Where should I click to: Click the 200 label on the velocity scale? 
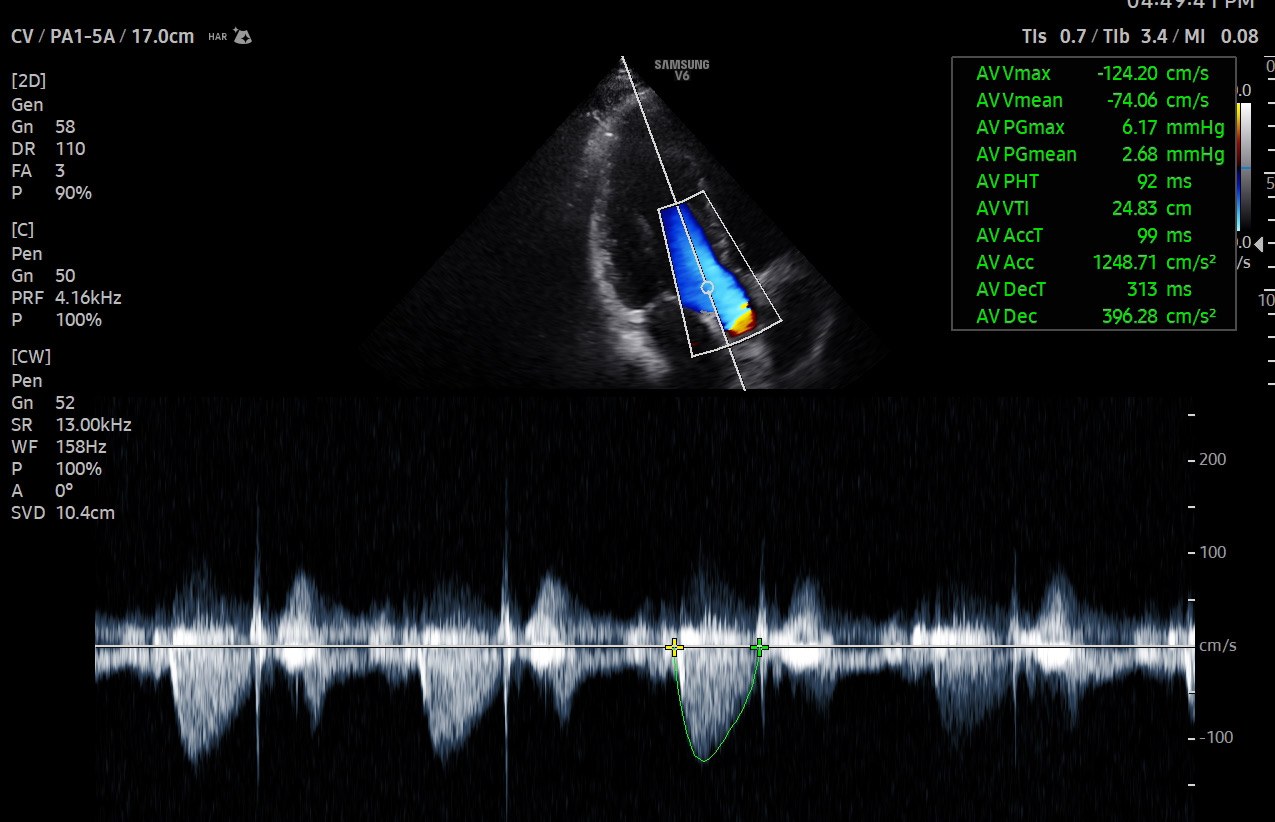(1212, 460)
